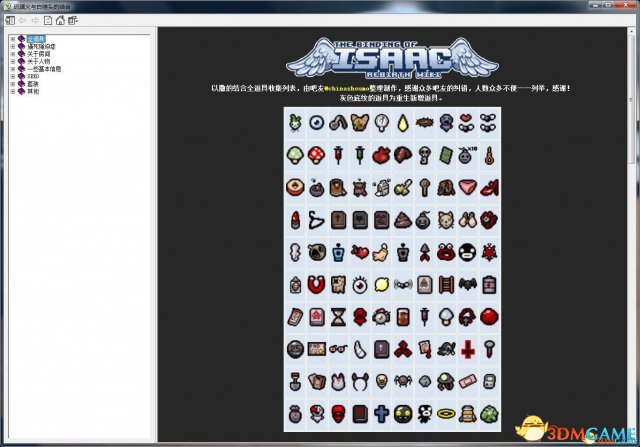Viewport: 640px width, 447px height.
Task: Select the 其他 topic label
Action: coord(33,91)
